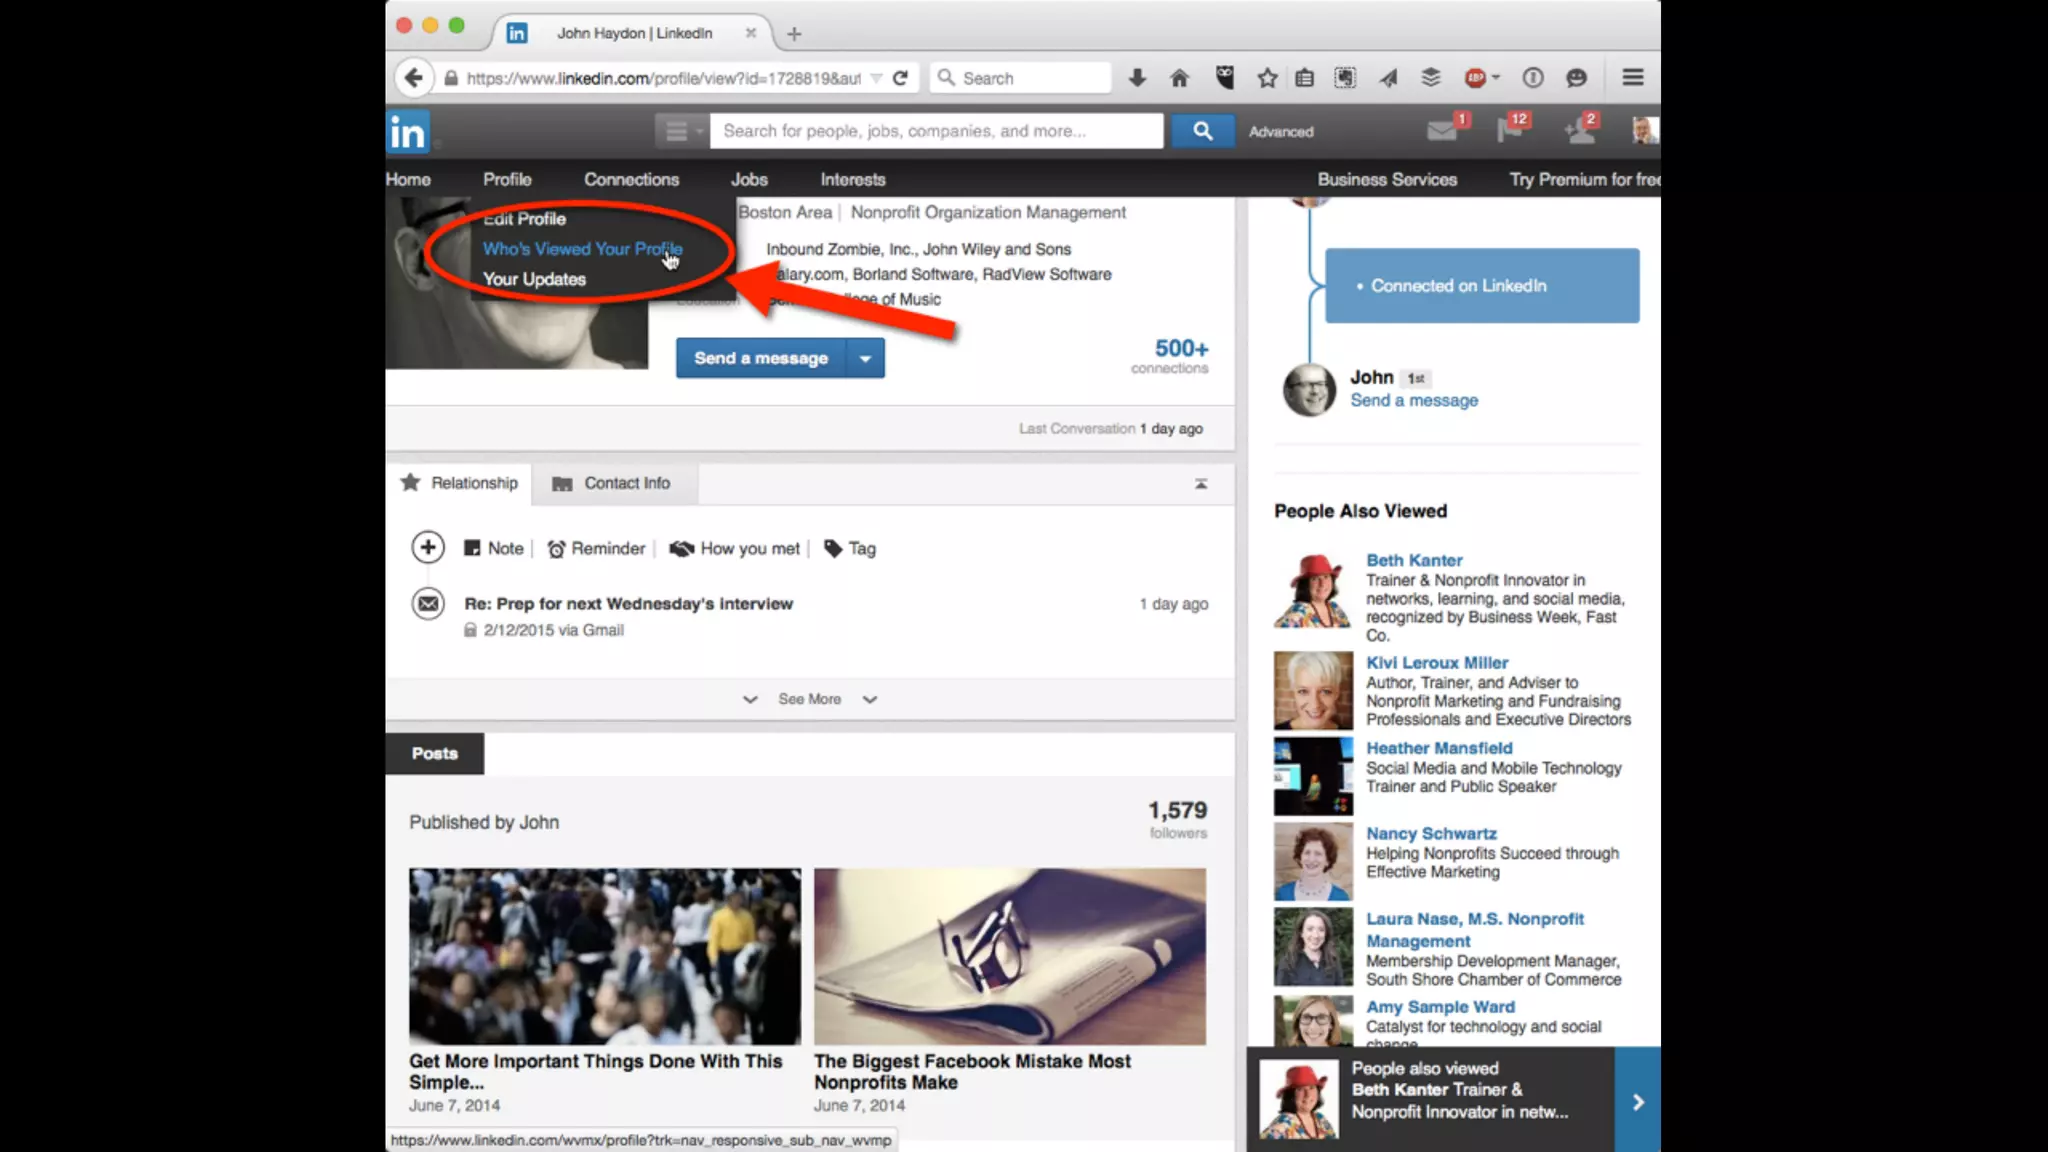Click the red Adblock Plus icon
This screenshot has height=1152, width=2048.
coord(1474,78)
